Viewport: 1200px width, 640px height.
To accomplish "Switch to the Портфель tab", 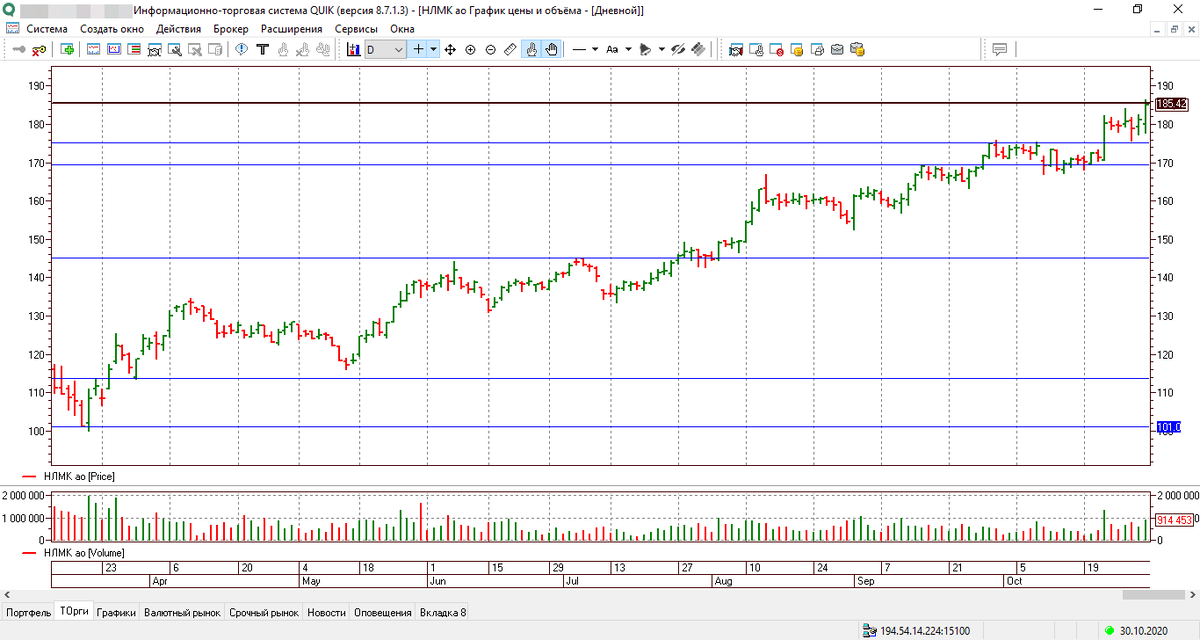I will (28, 612).
